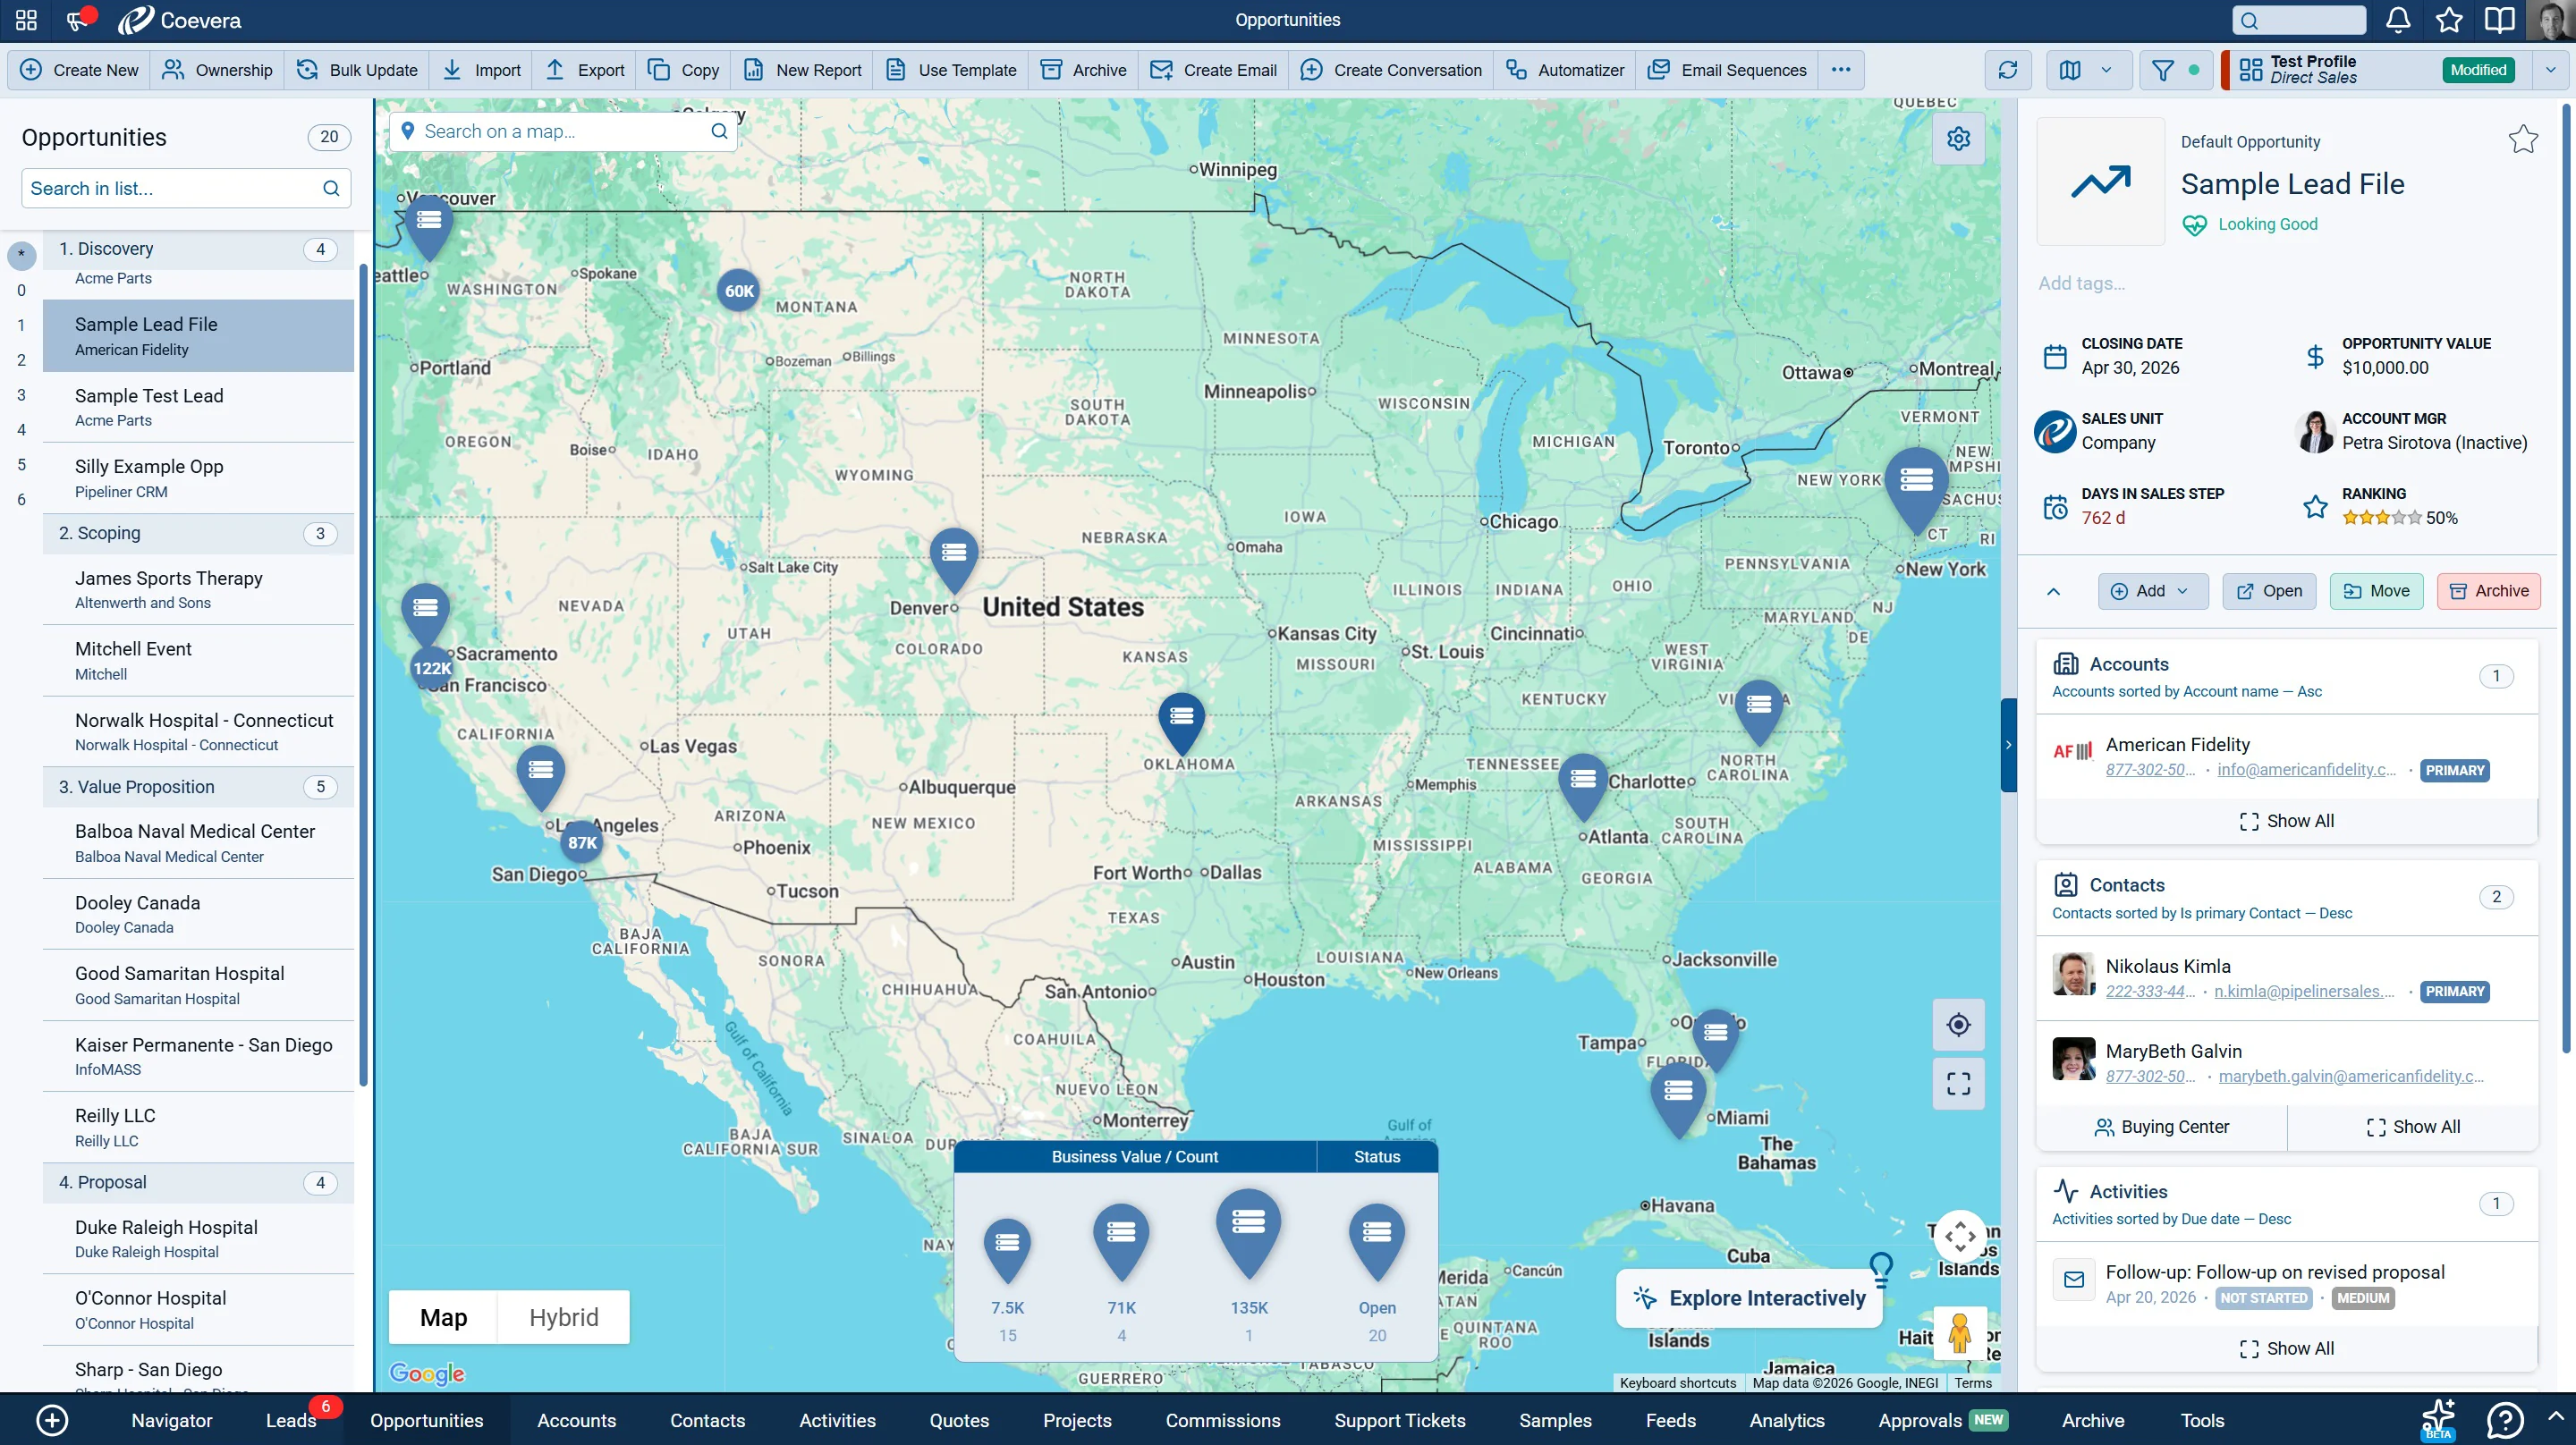This screenshot has width=2576, height=1445.
Task: Open the help question mark icon
Action: pos(2505,1420)
